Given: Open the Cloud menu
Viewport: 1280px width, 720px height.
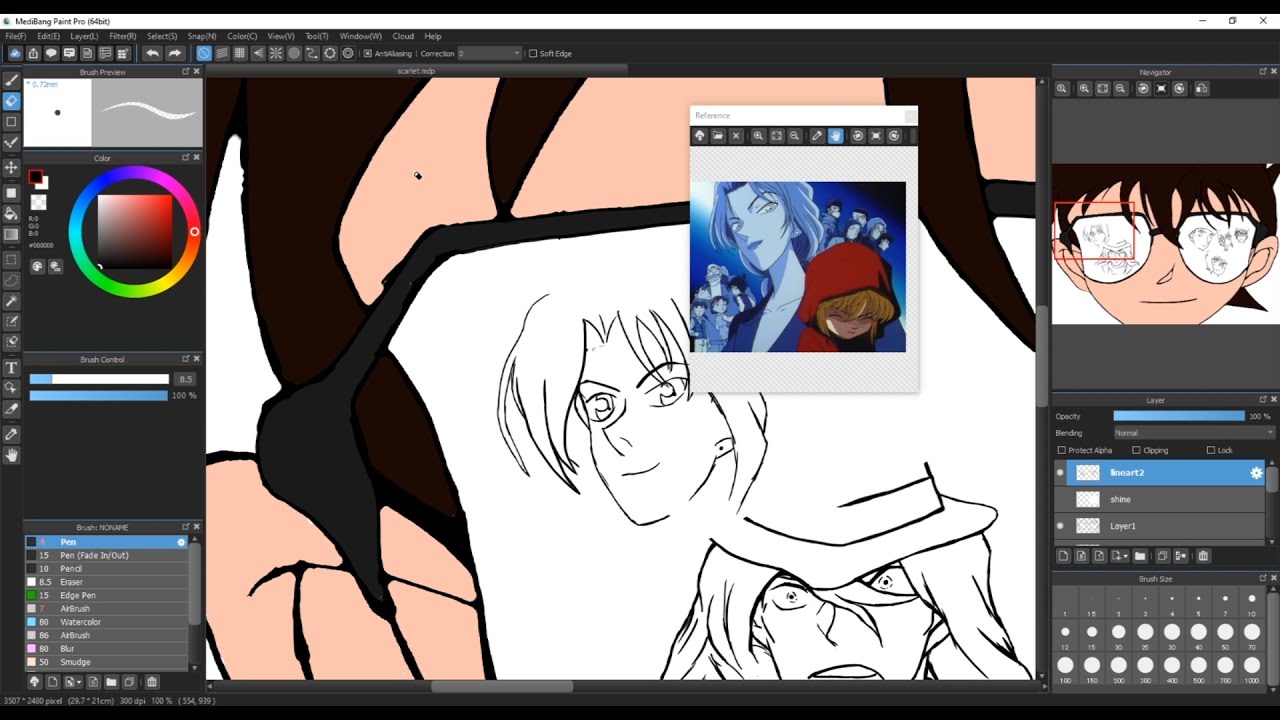Looking at the screenshot, I should pos(403,36).
